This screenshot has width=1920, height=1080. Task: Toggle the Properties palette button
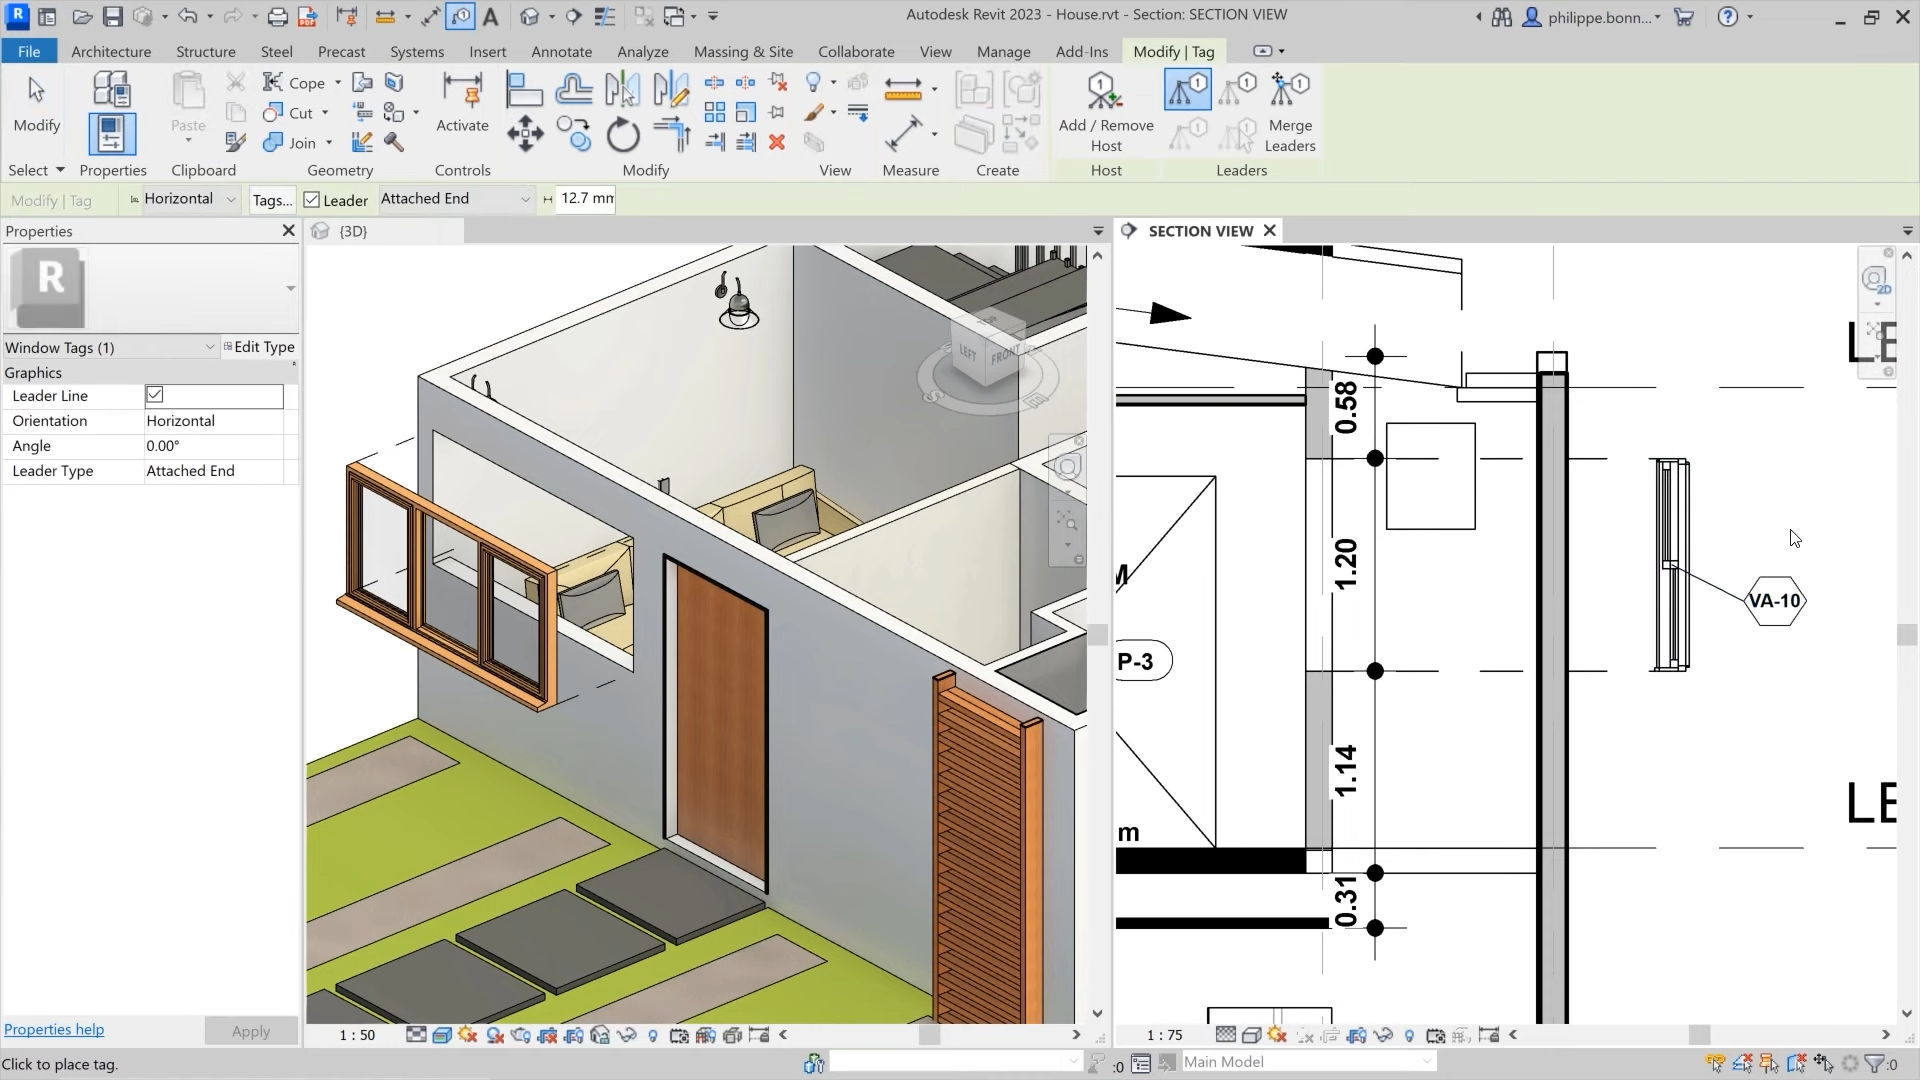tap(112, 133)
